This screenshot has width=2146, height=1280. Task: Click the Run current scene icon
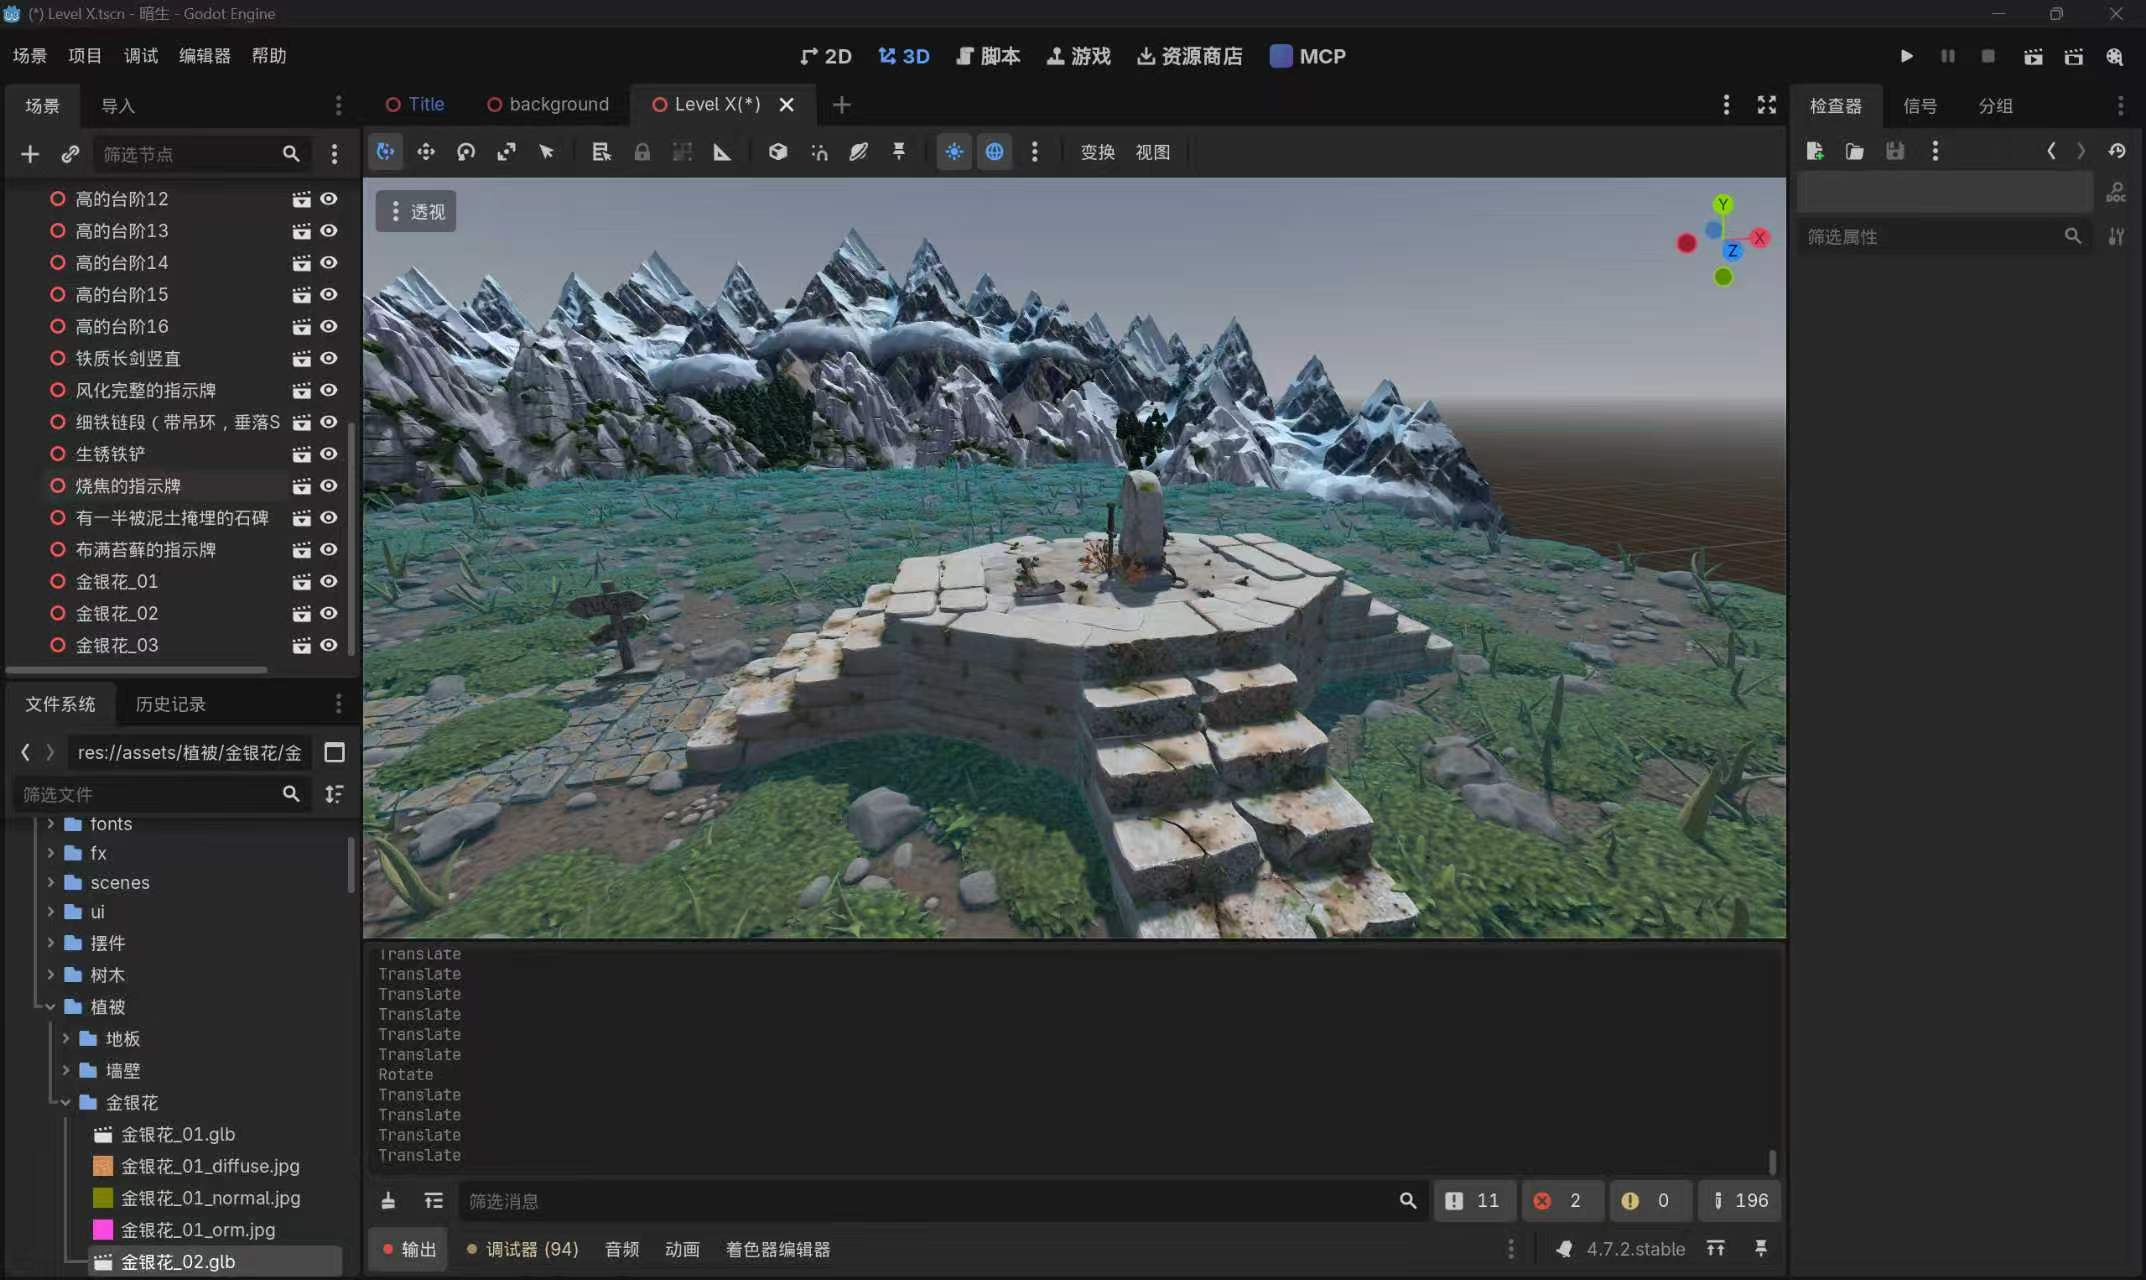[x=2033, y=56]
